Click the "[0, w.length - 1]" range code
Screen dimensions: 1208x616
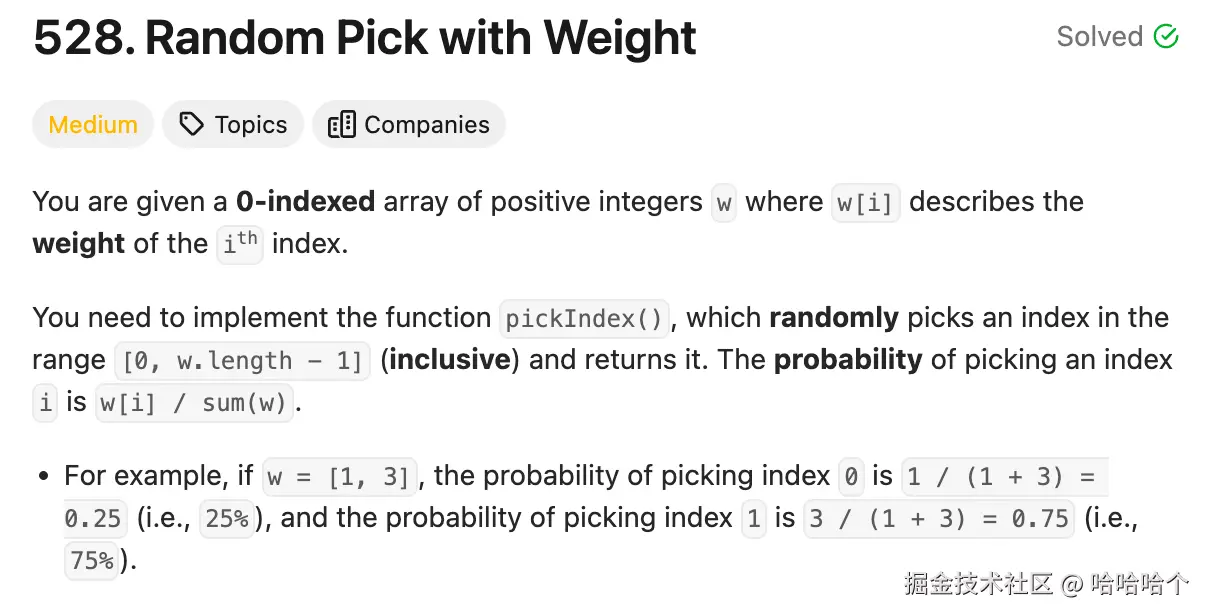tap(242, 361)
